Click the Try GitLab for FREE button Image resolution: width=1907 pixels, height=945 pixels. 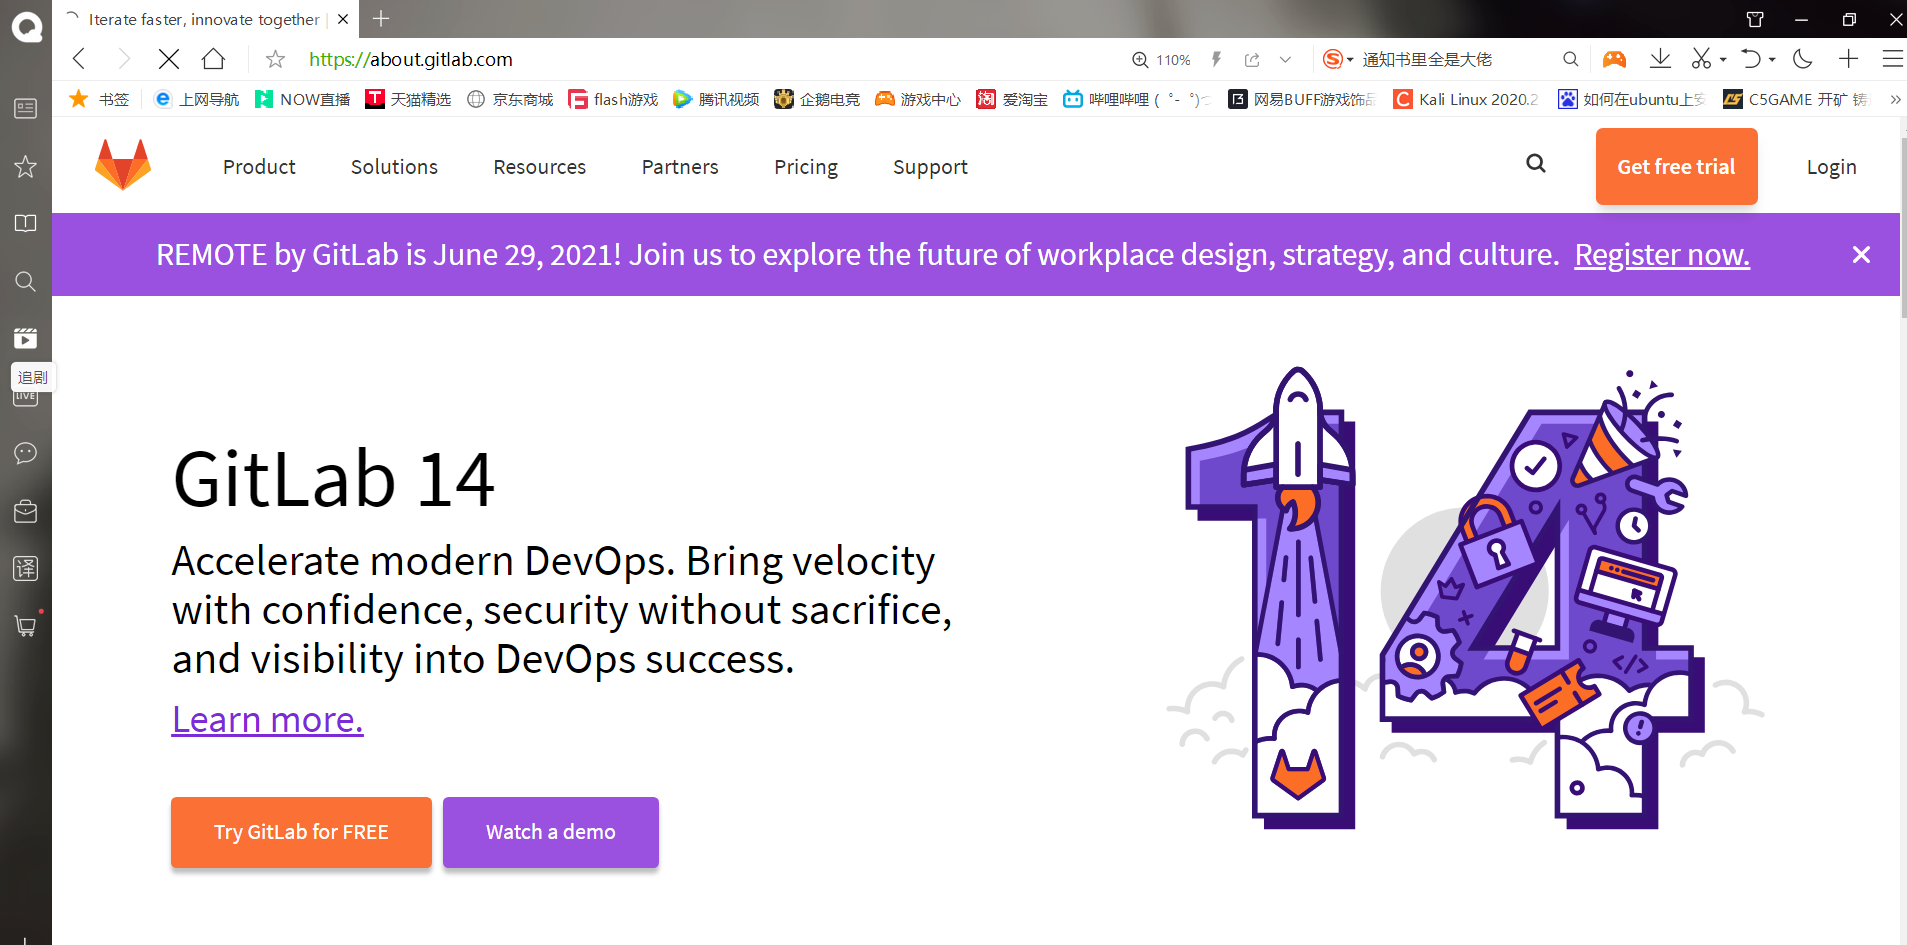[300, 831]
